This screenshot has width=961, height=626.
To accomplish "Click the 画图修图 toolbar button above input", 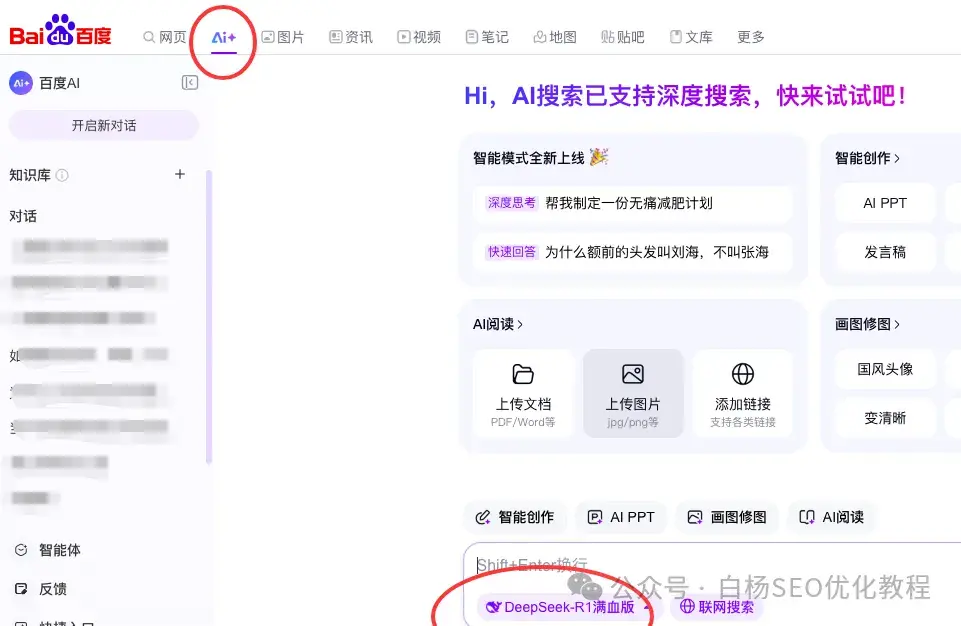I will click(x=727, y=517).
